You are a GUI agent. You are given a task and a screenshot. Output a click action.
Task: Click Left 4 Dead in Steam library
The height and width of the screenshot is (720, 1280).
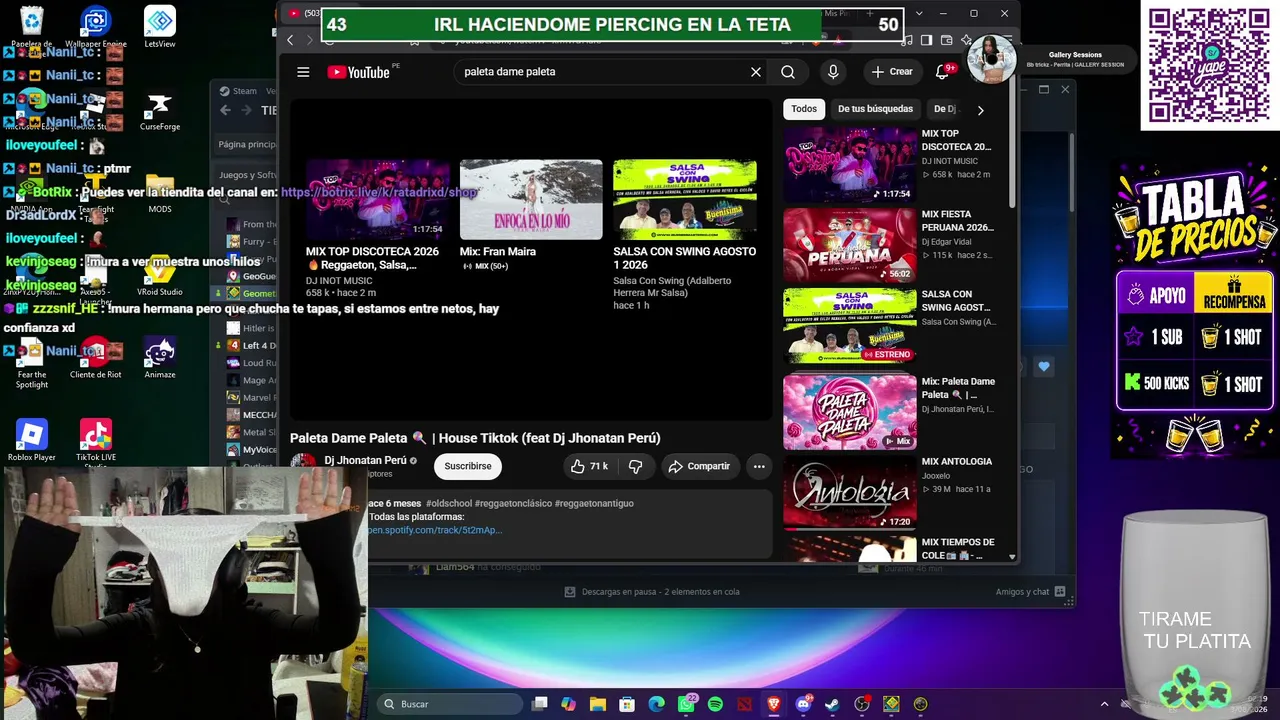(259, 346)
